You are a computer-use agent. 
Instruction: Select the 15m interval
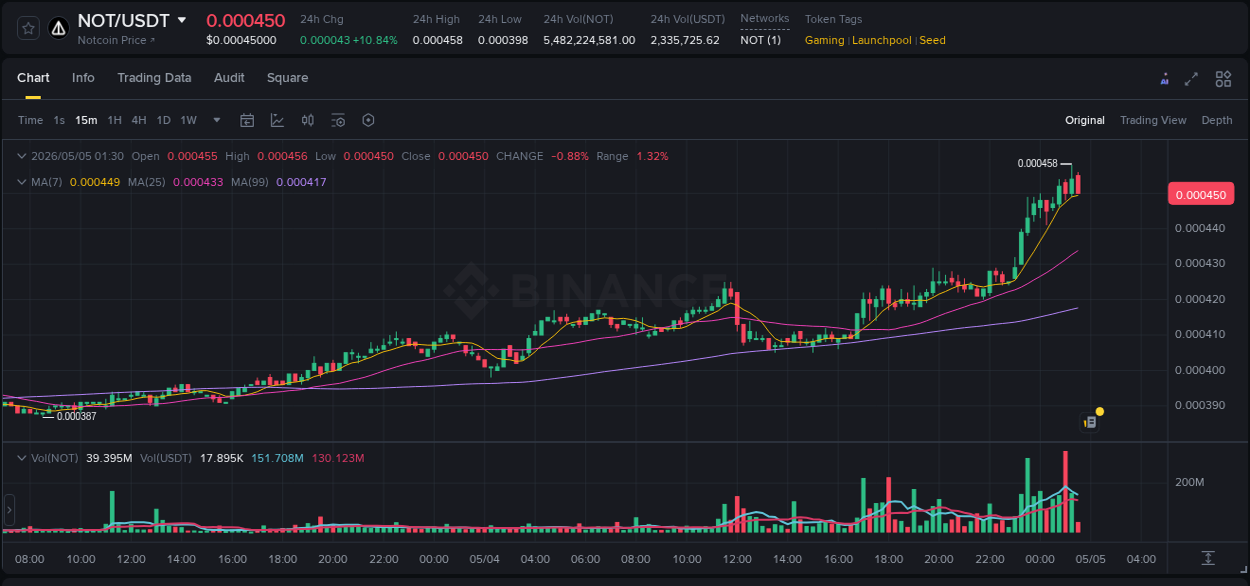click(x=86, y=120)
